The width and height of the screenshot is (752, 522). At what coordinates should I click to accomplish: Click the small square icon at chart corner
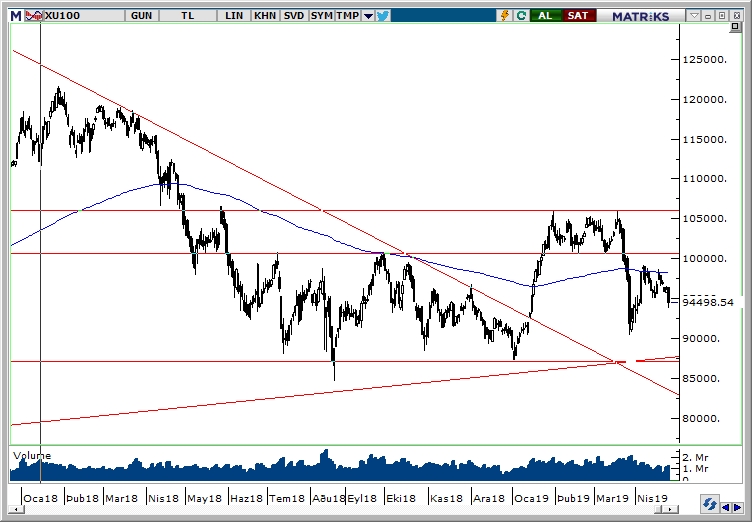coord(735,27)
